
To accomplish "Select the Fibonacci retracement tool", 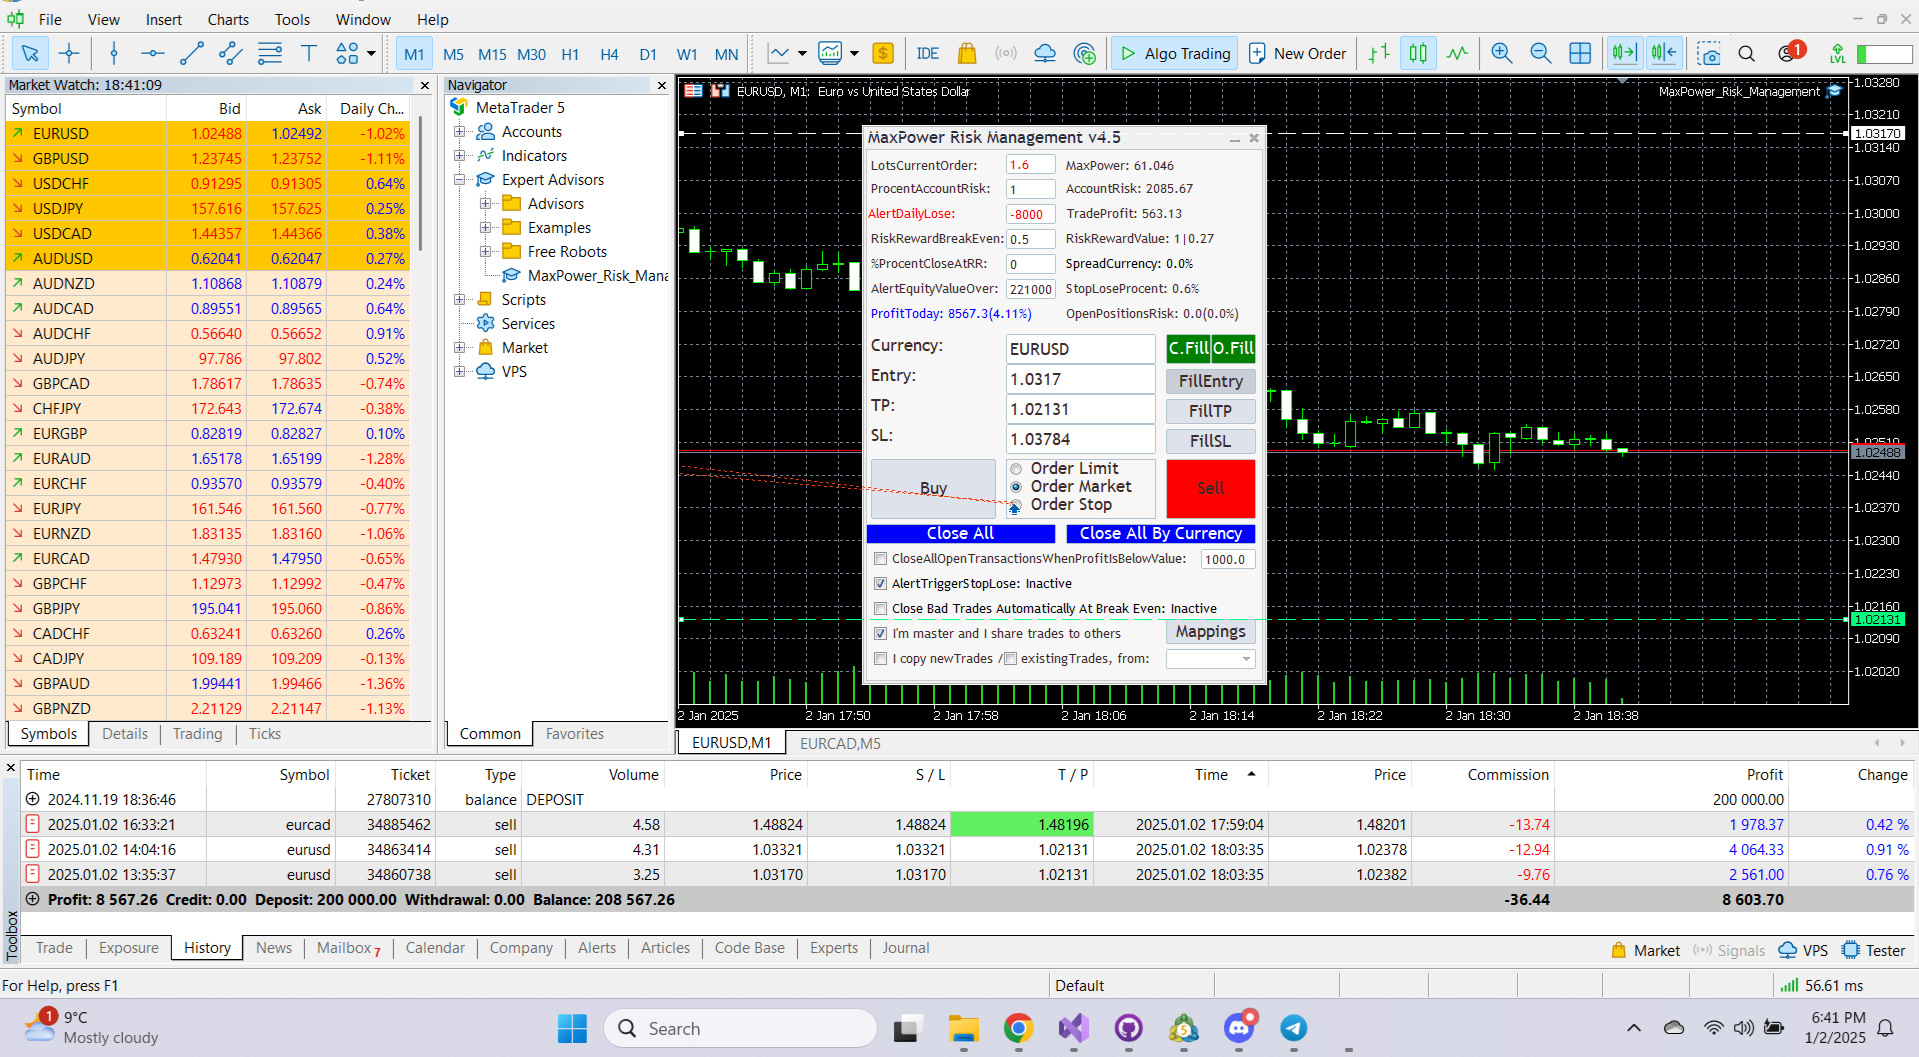I will click(x=270, y=53).
